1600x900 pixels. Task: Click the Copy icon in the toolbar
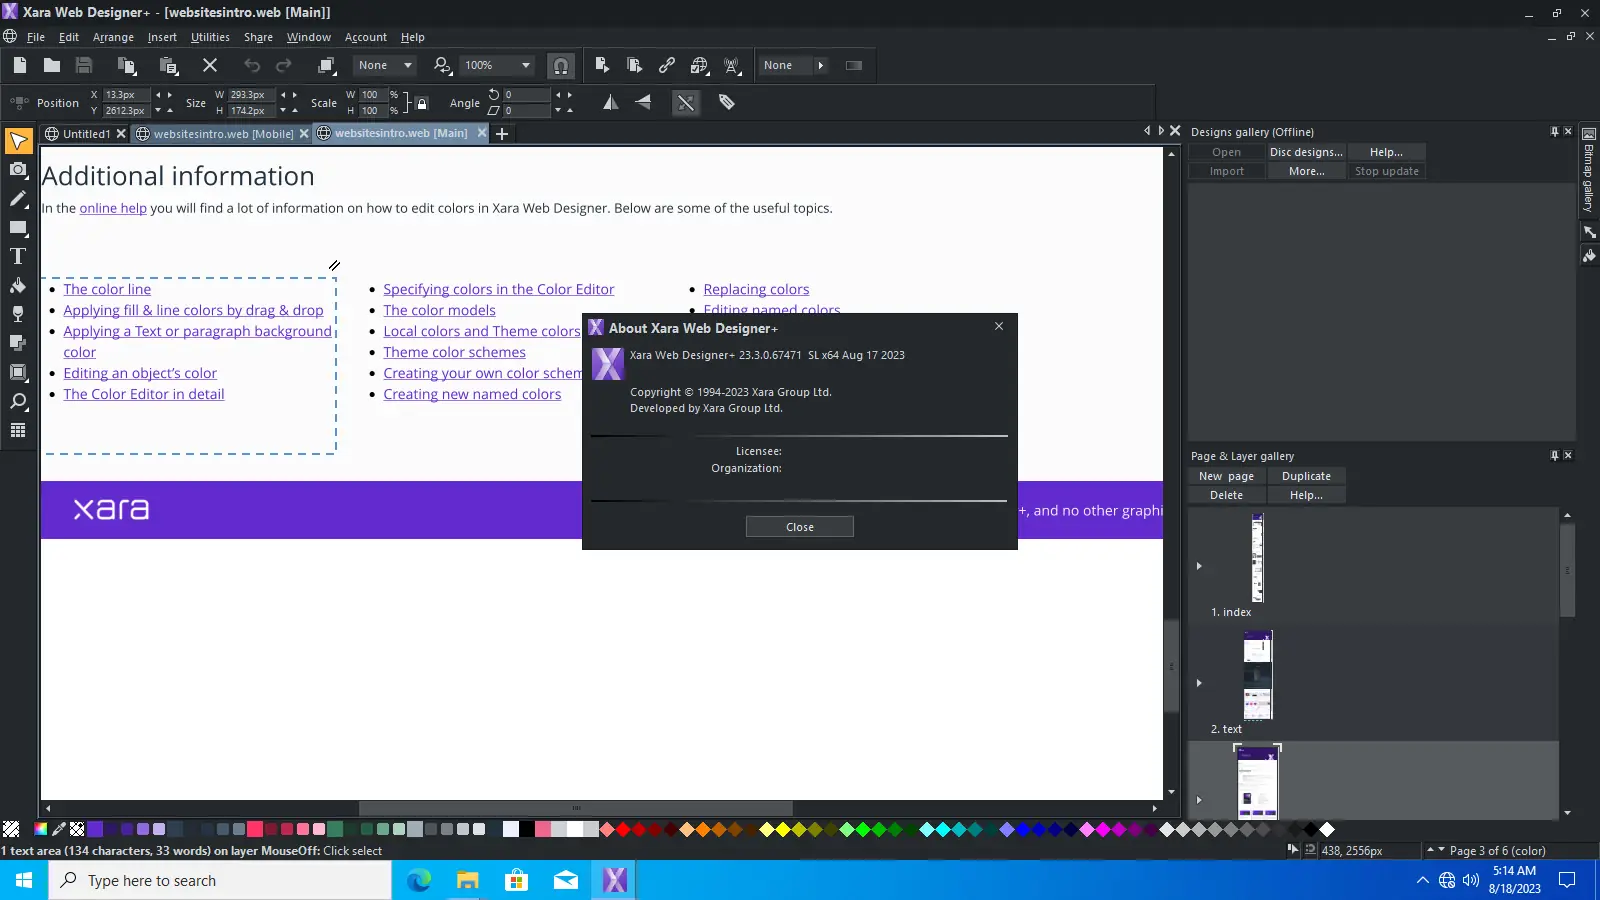[126, 66]
